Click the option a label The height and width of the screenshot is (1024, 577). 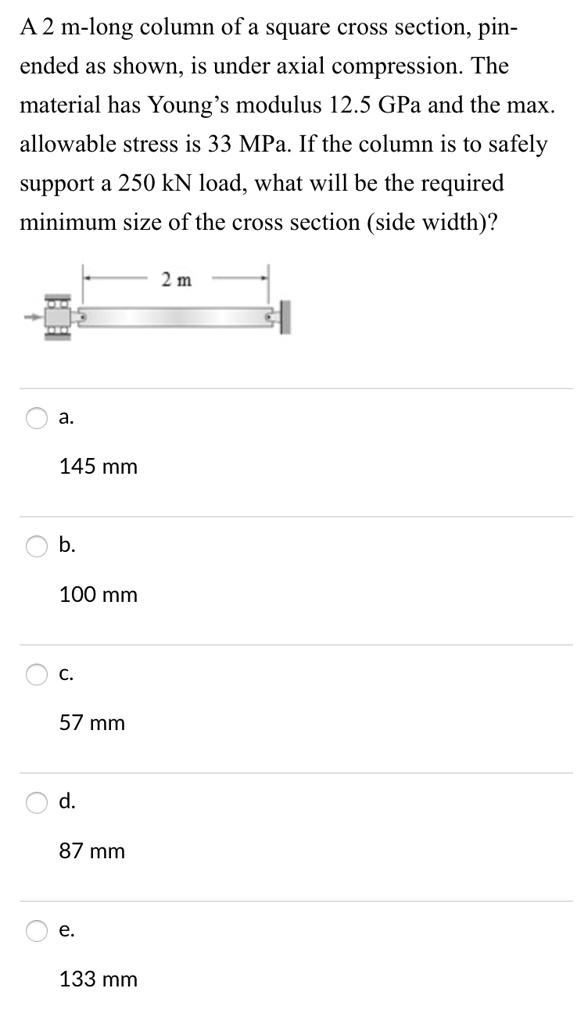coord(67,416)
